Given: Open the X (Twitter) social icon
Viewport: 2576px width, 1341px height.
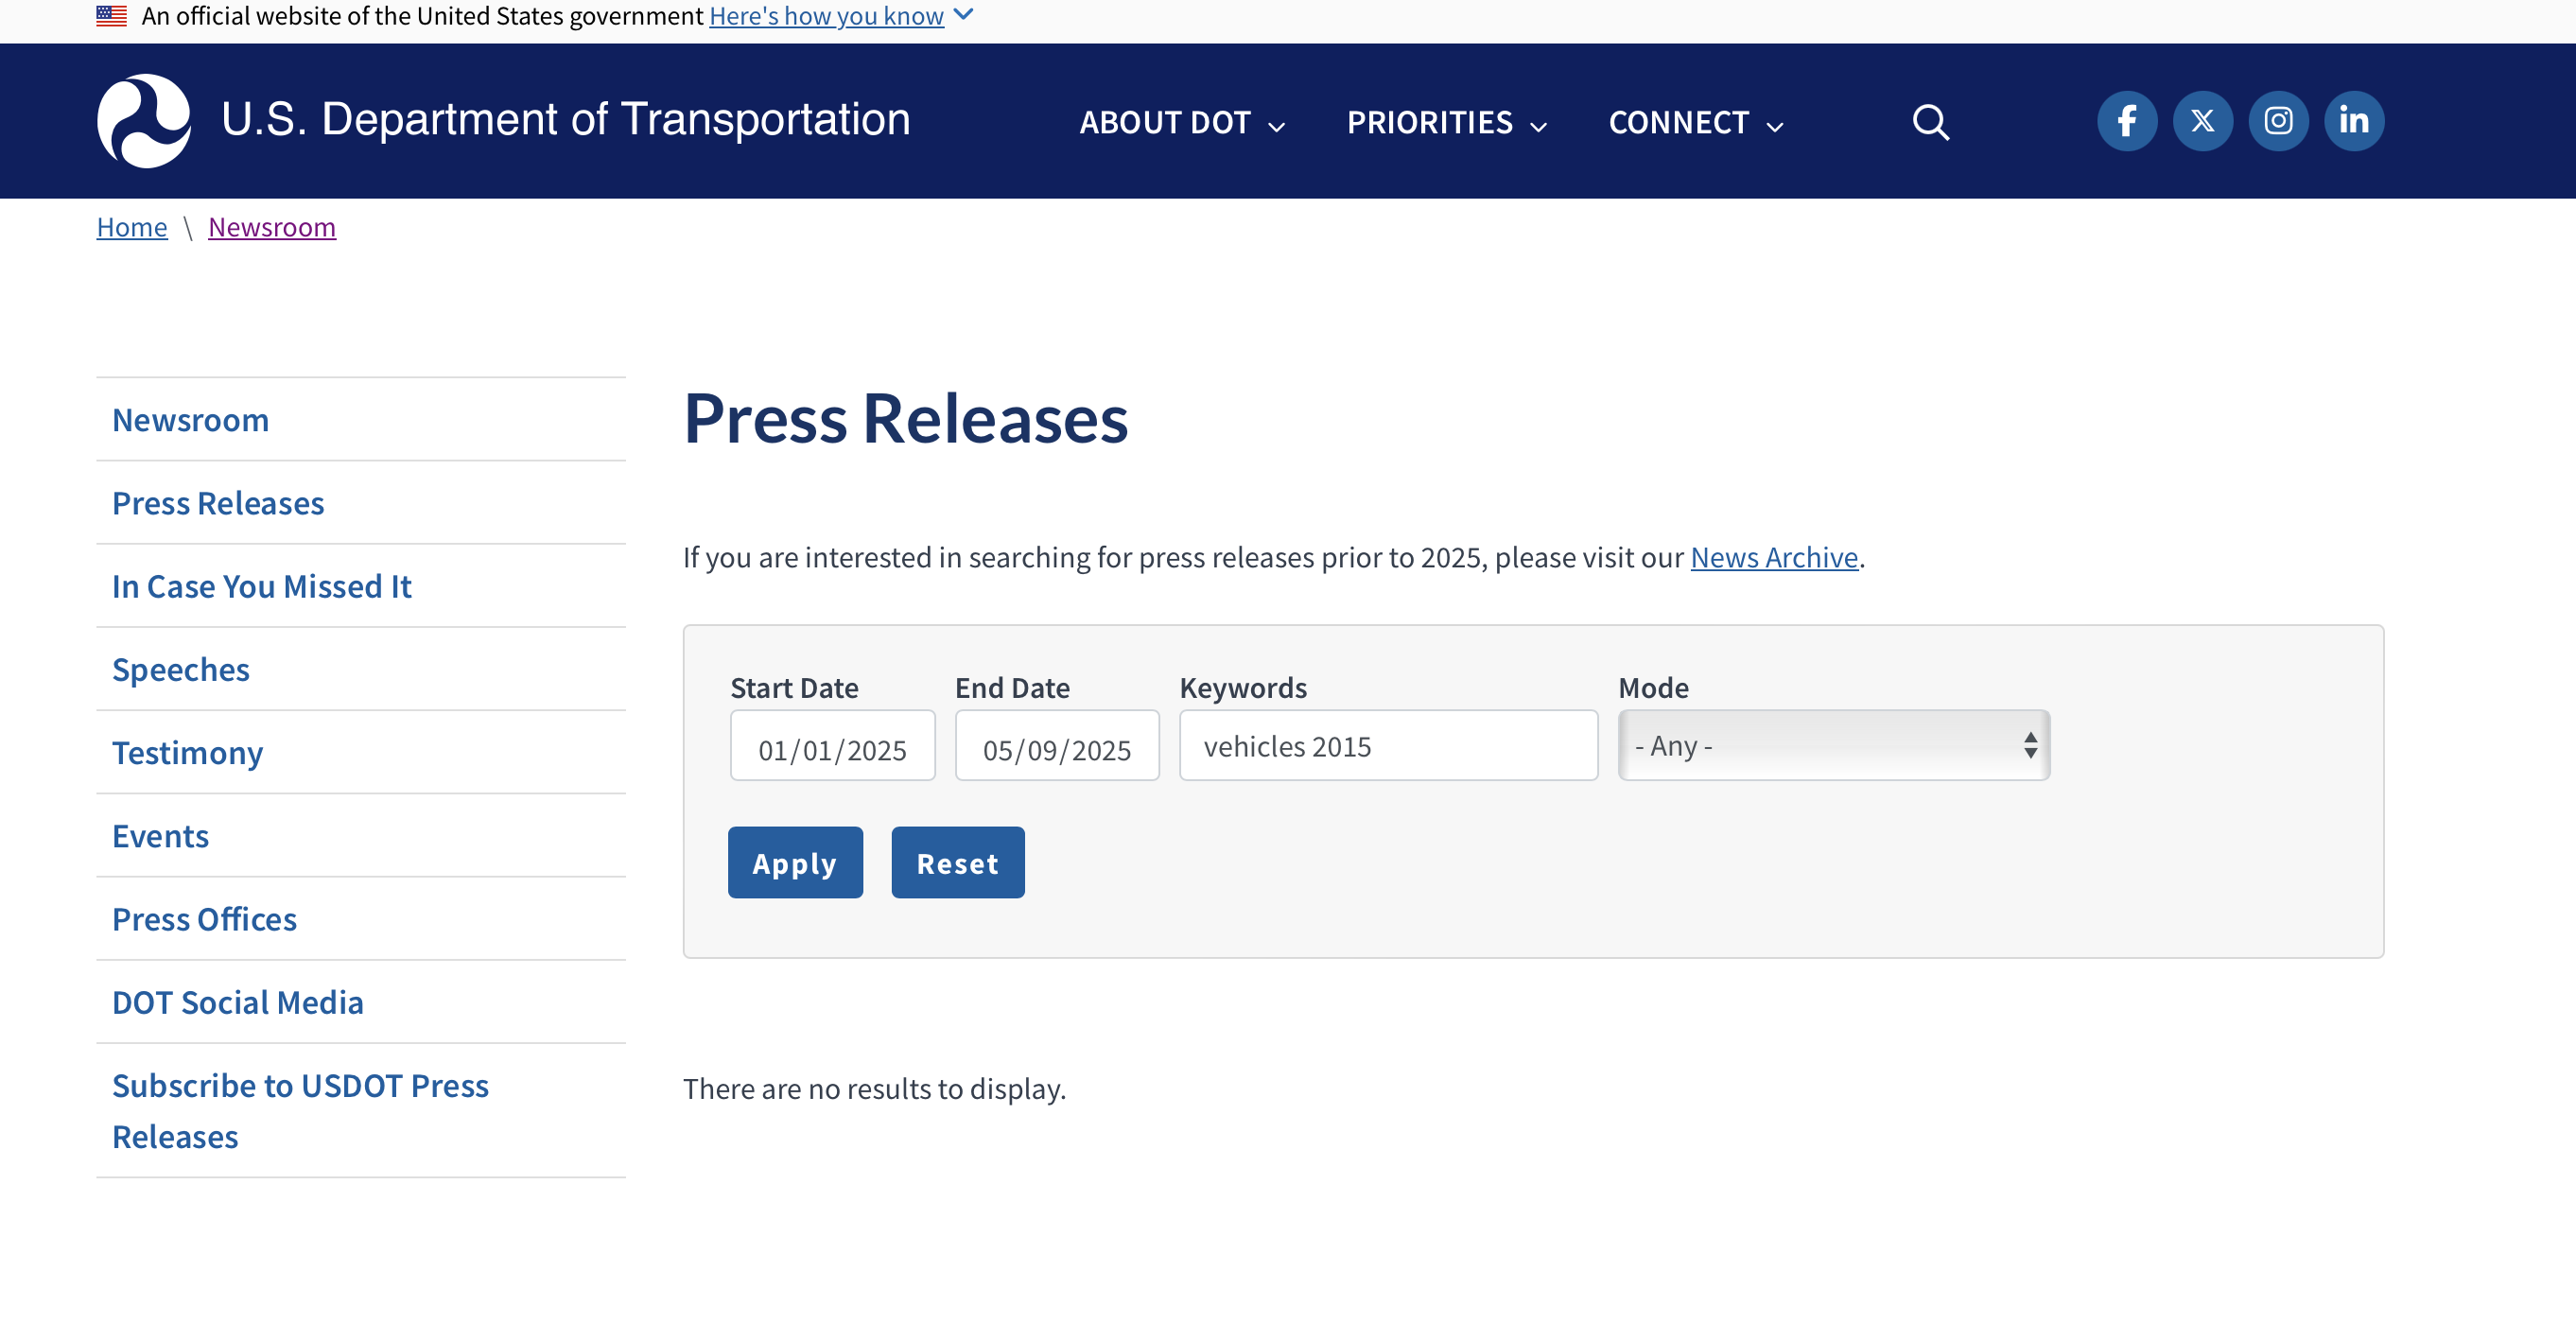Looking at the screenshot, I should 2202,121.
